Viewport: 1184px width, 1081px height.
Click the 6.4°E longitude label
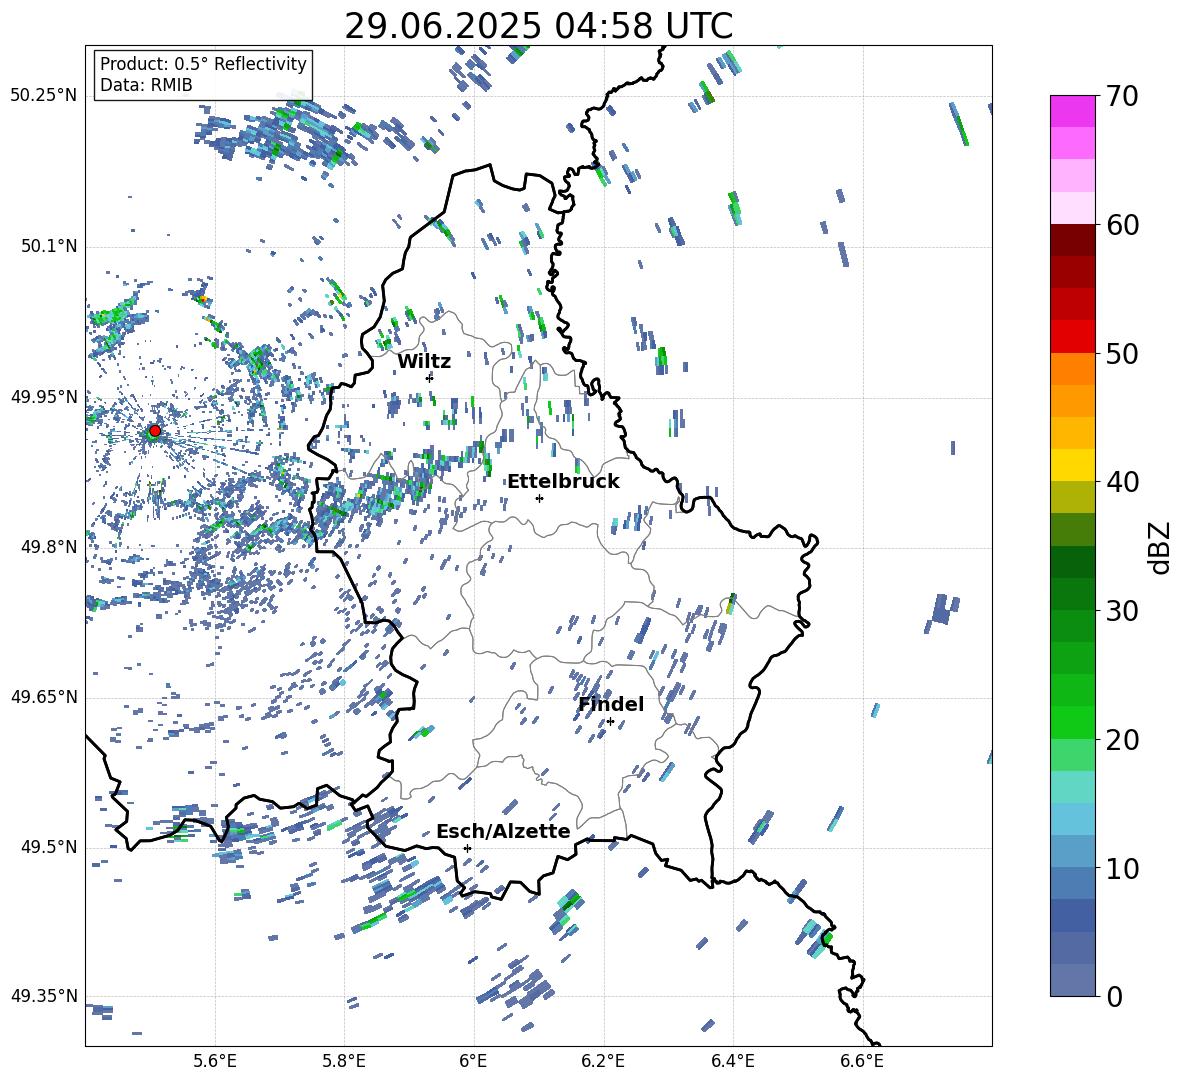pos(732,1061)
